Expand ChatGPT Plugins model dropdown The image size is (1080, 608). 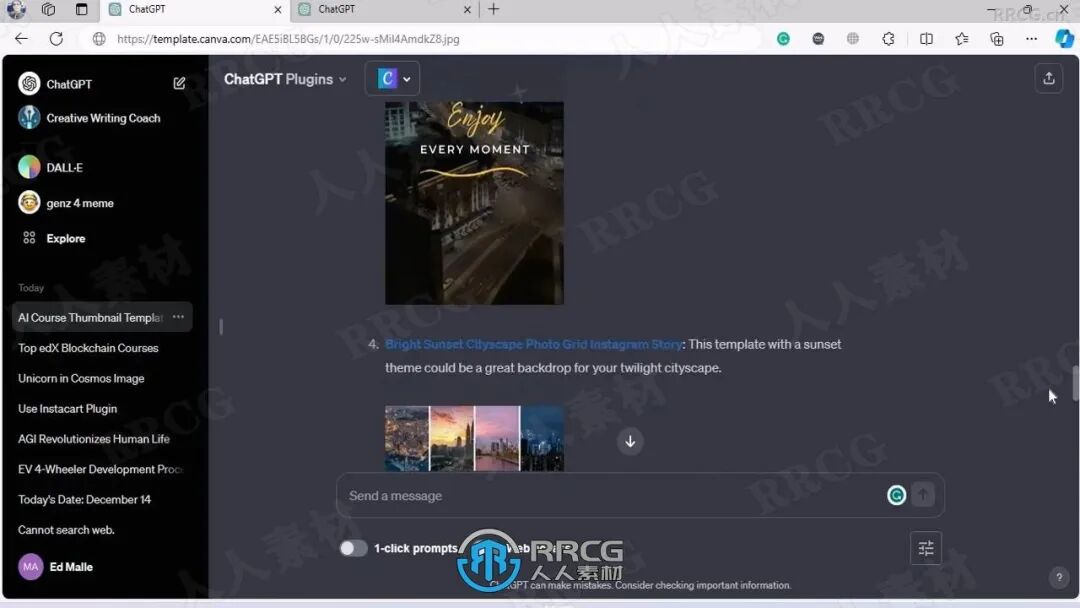[284, 79]
